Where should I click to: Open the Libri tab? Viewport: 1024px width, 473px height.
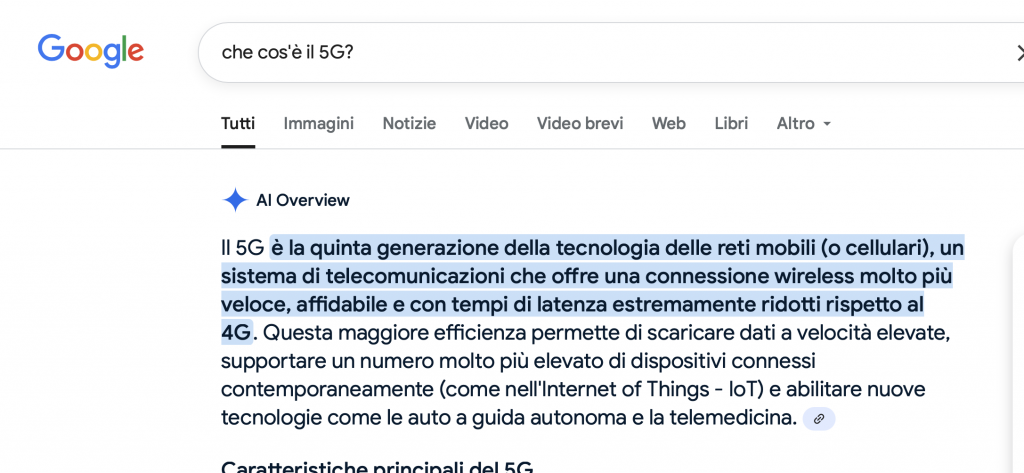click(731, 123)
